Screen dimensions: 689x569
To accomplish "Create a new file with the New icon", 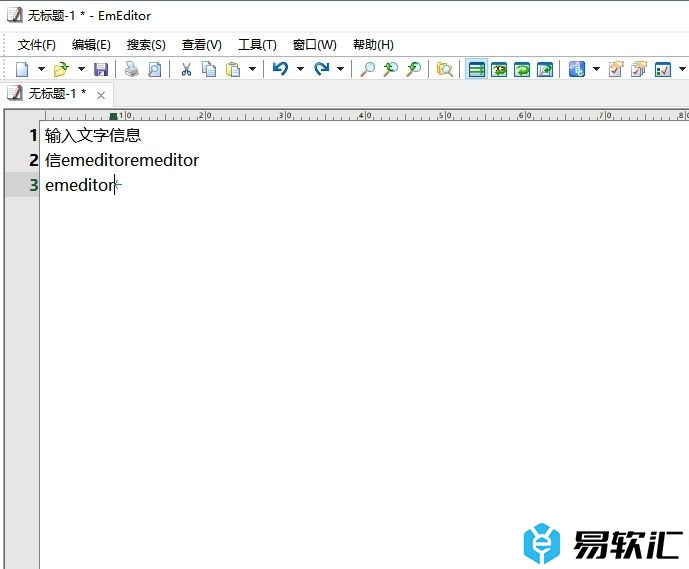I will pos(22,69).
